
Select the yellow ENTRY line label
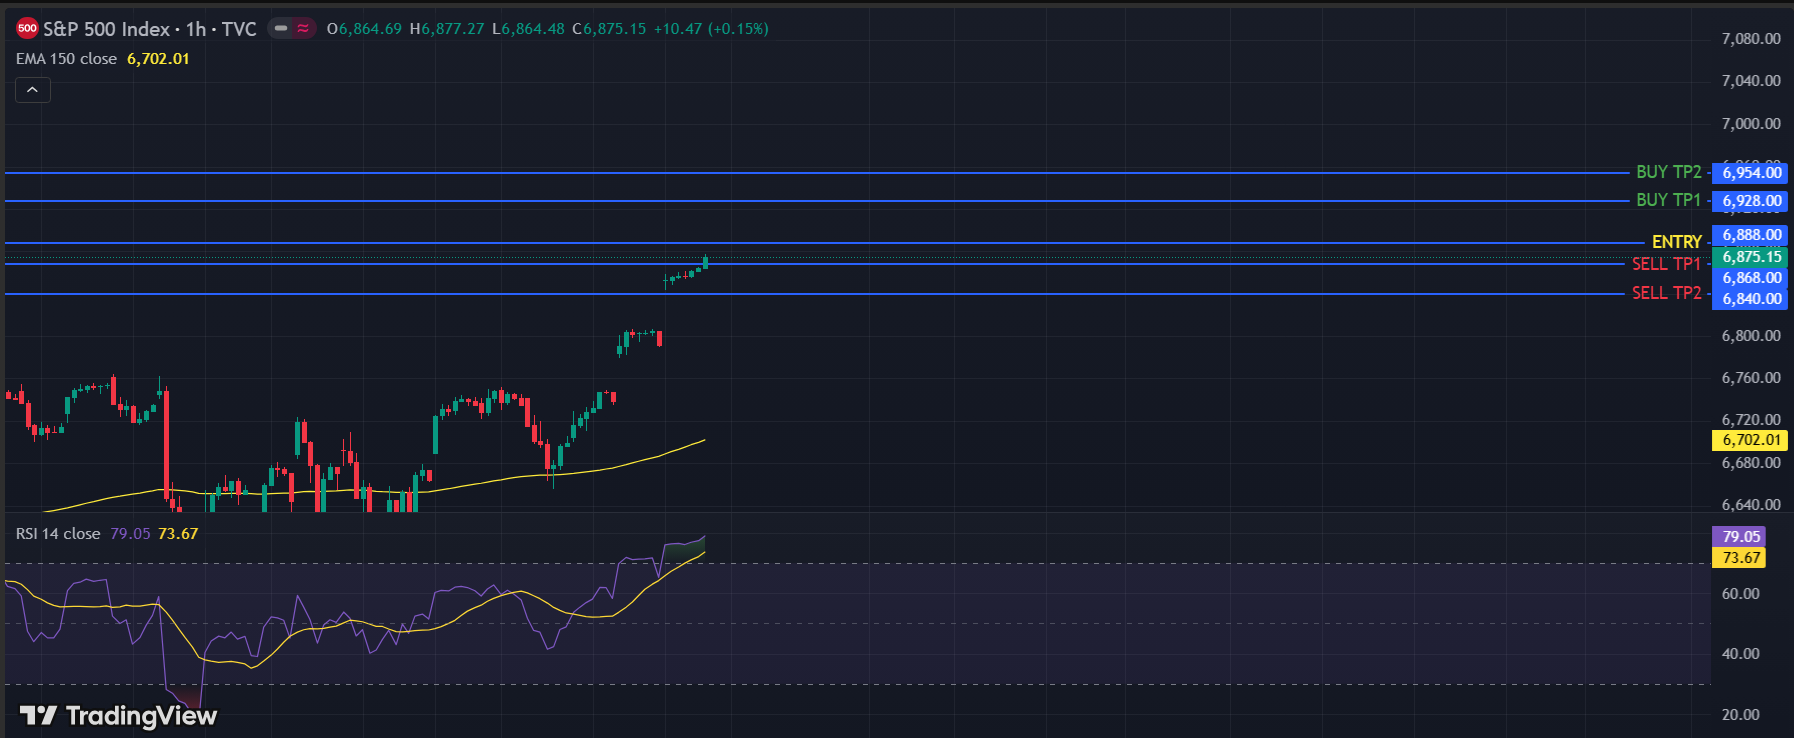coord(1676,242)
